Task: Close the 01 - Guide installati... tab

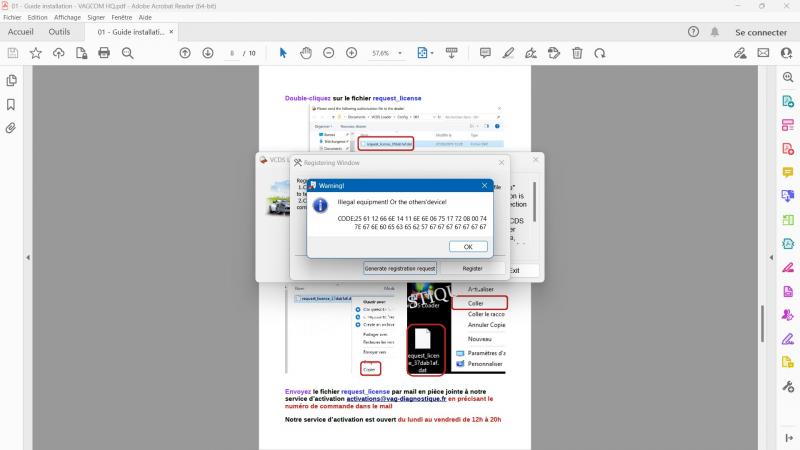Action: (x=171, y=32)
